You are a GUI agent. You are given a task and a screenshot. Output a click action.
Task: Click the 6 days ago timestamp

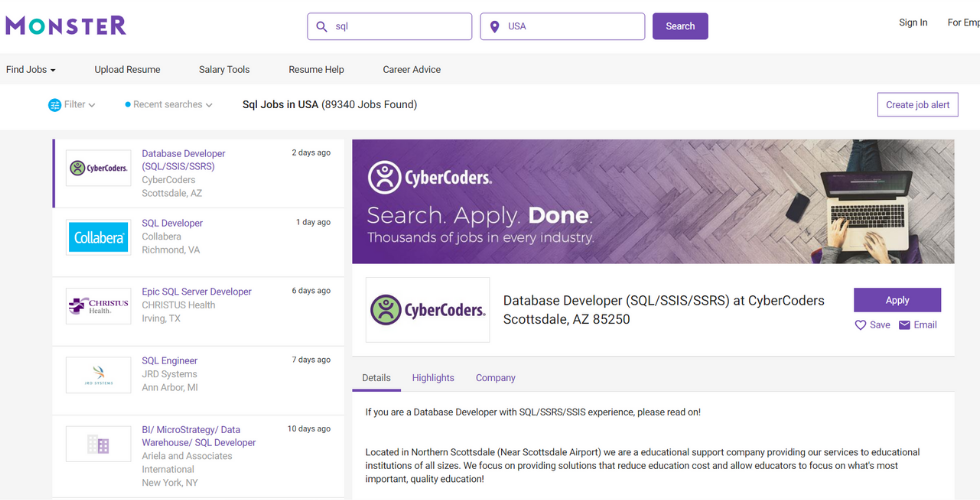(x=311, y=291)
